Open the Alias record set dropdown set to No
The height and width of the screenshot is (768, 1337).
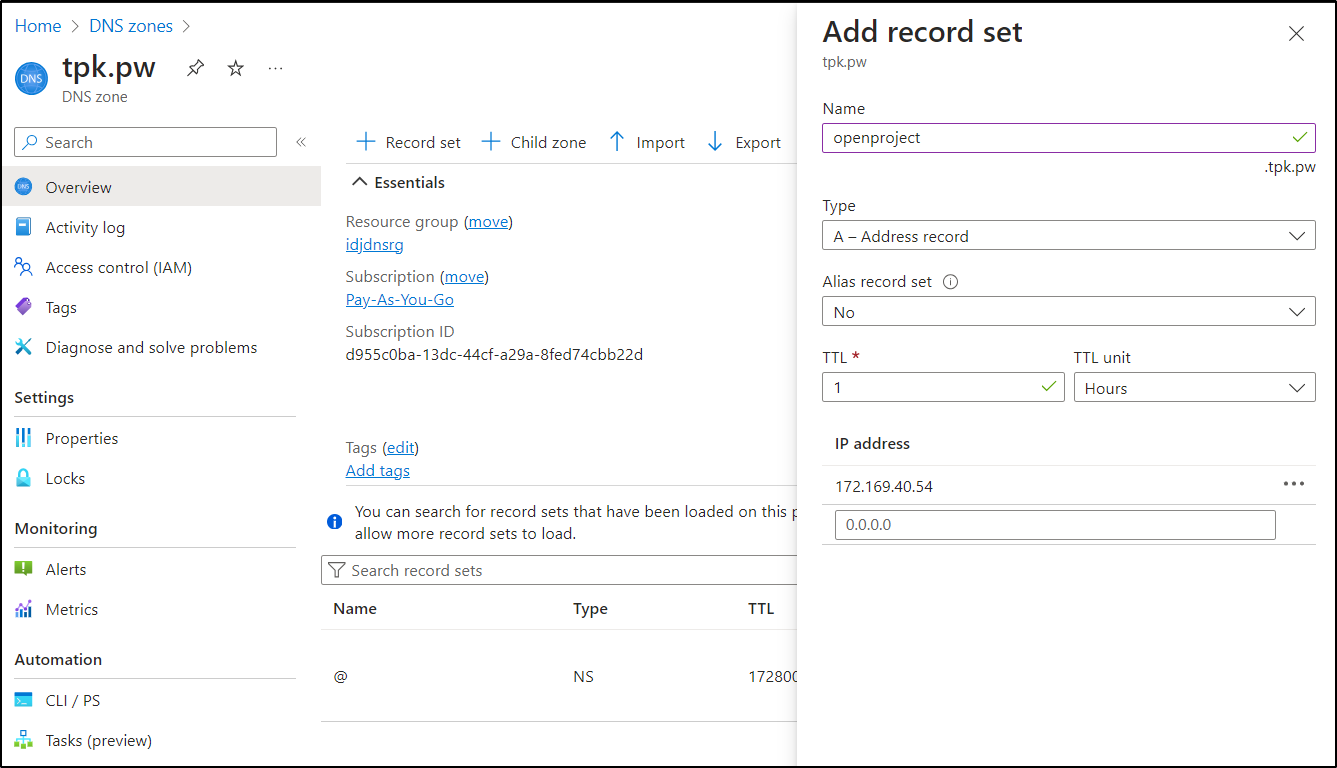[x=1068, y=312]
